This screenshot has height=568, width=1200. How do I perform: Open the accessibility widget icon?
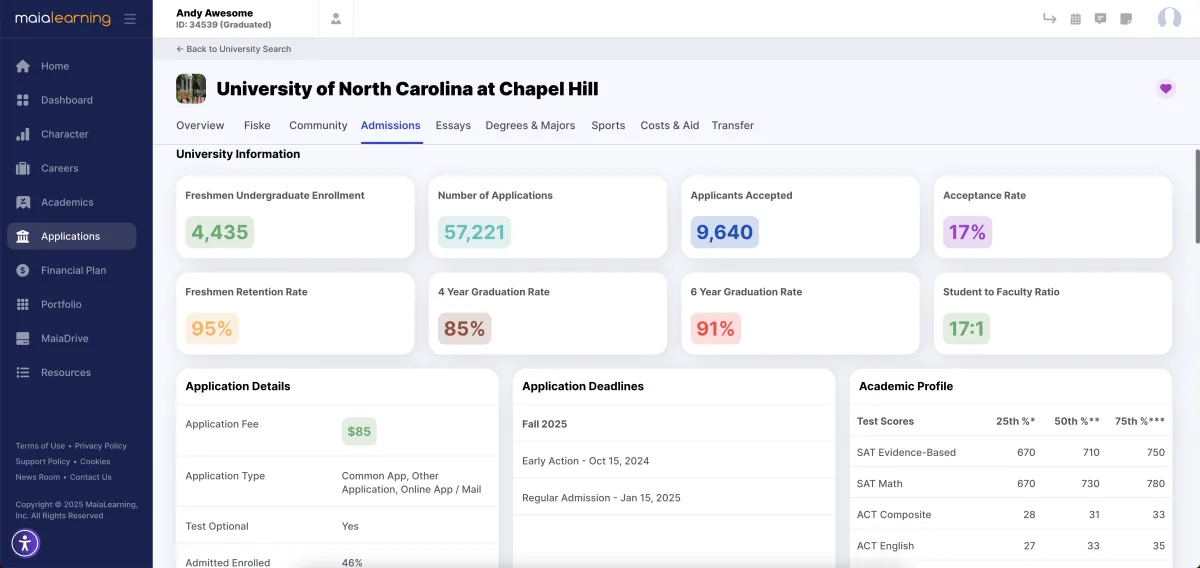point(25,543)
